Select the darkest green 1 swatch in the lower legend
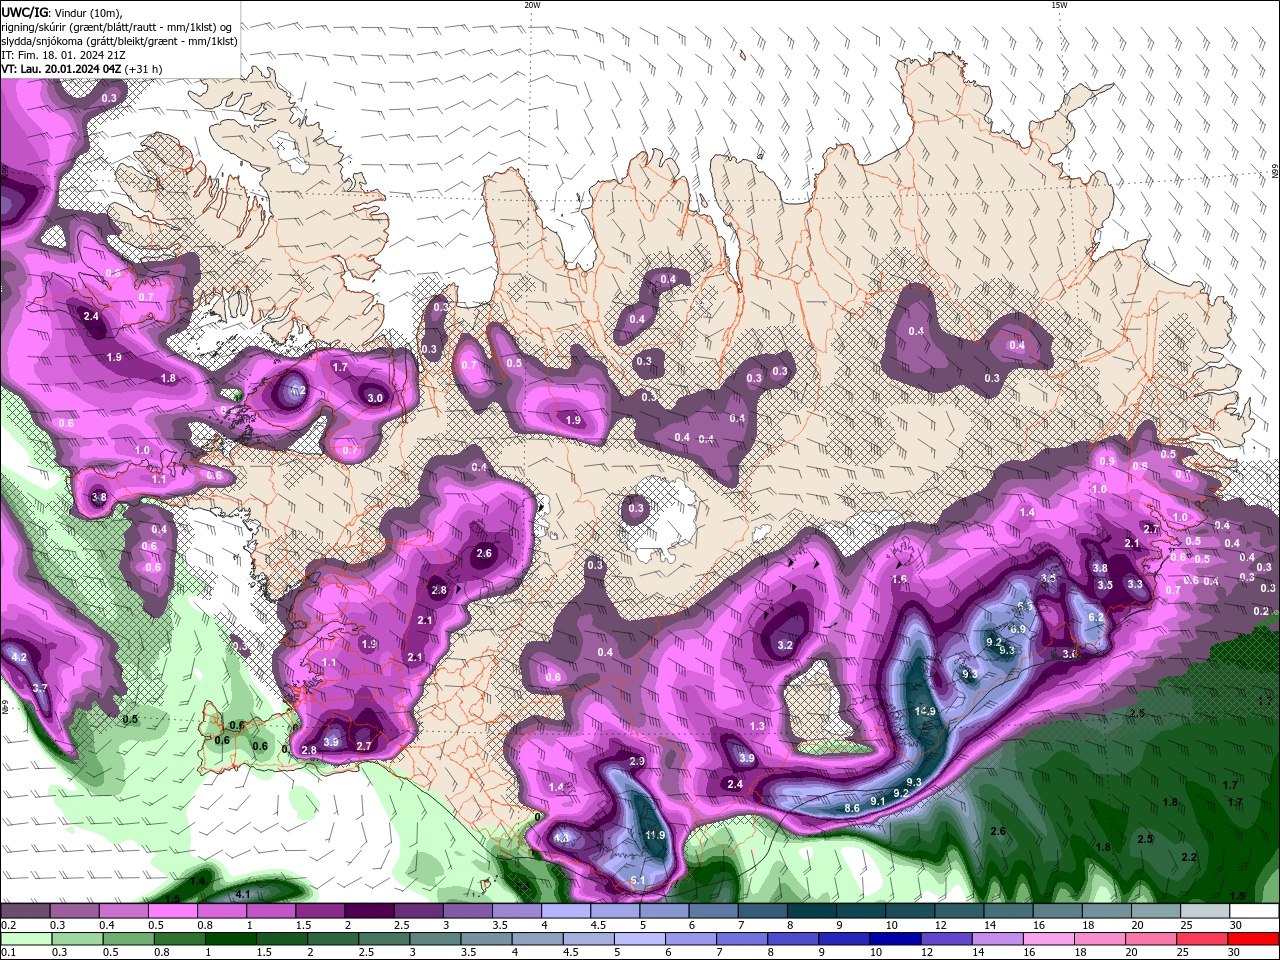 [230, 939]
